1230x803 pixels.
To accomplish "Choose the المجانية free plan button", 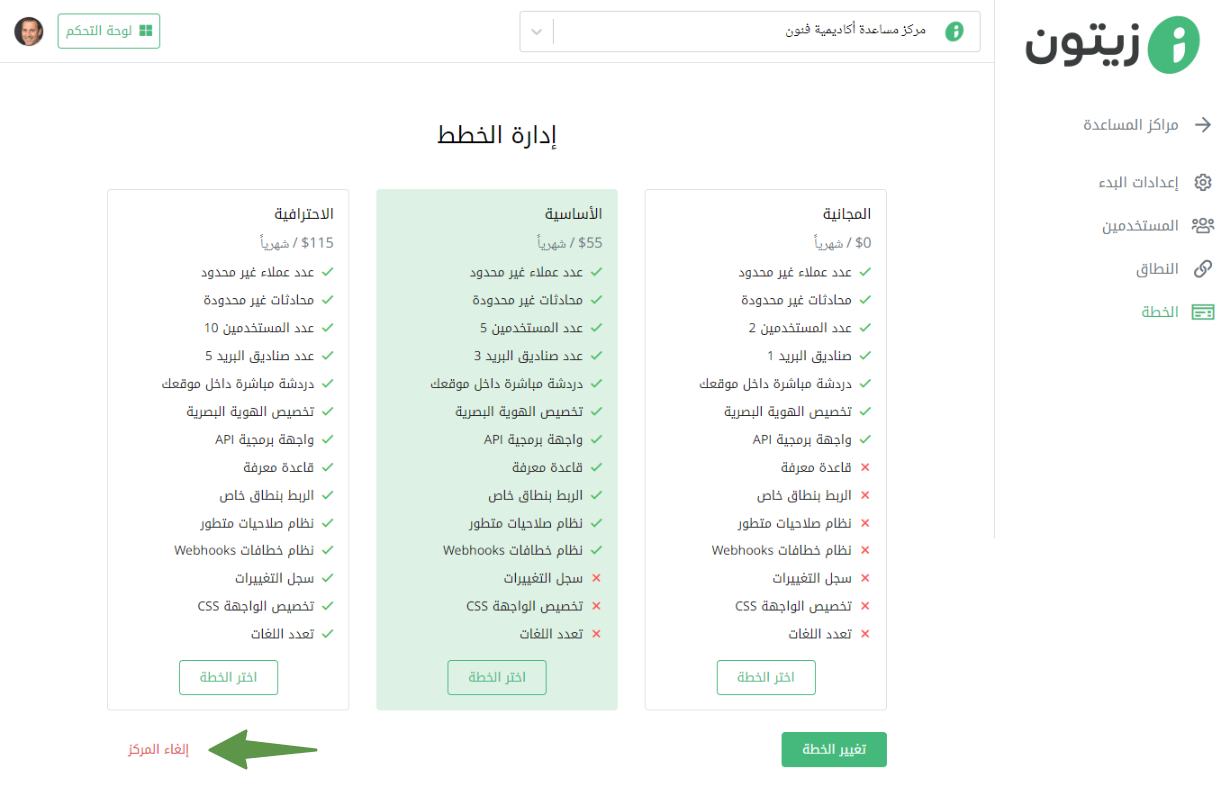I will 766,677.
